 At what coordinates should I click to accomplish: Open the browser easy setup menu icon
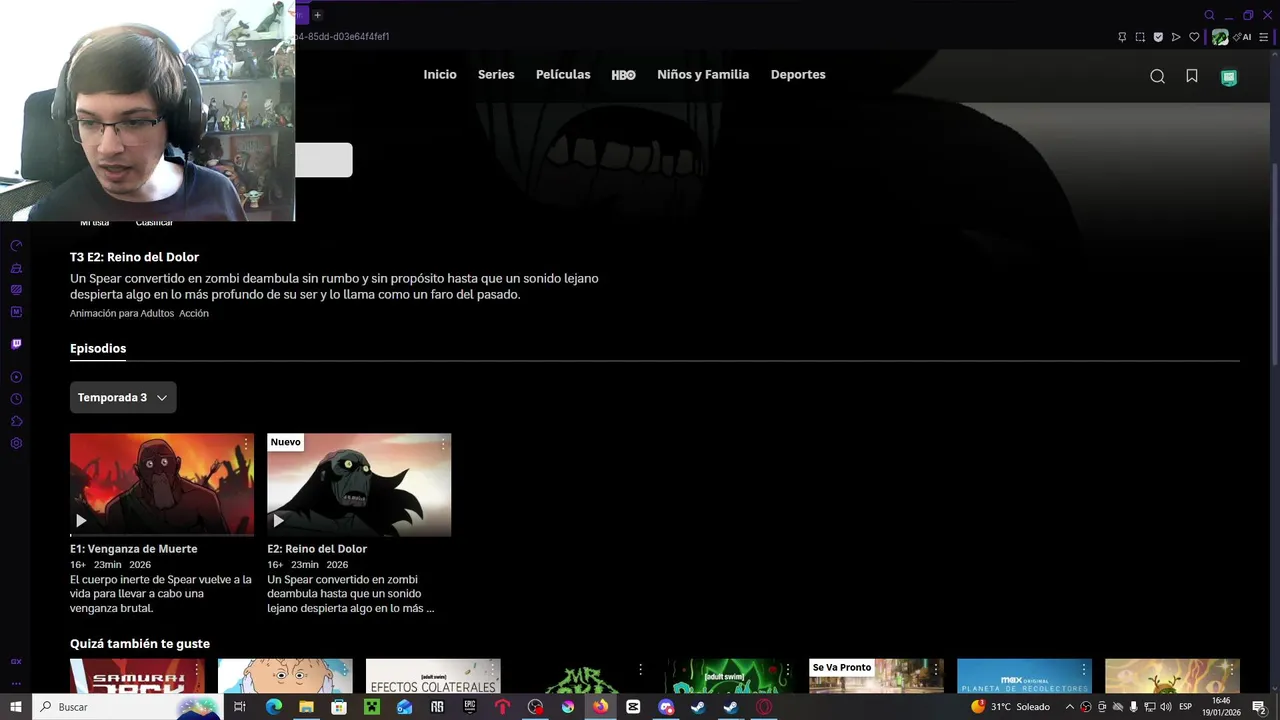point(1264,37)
